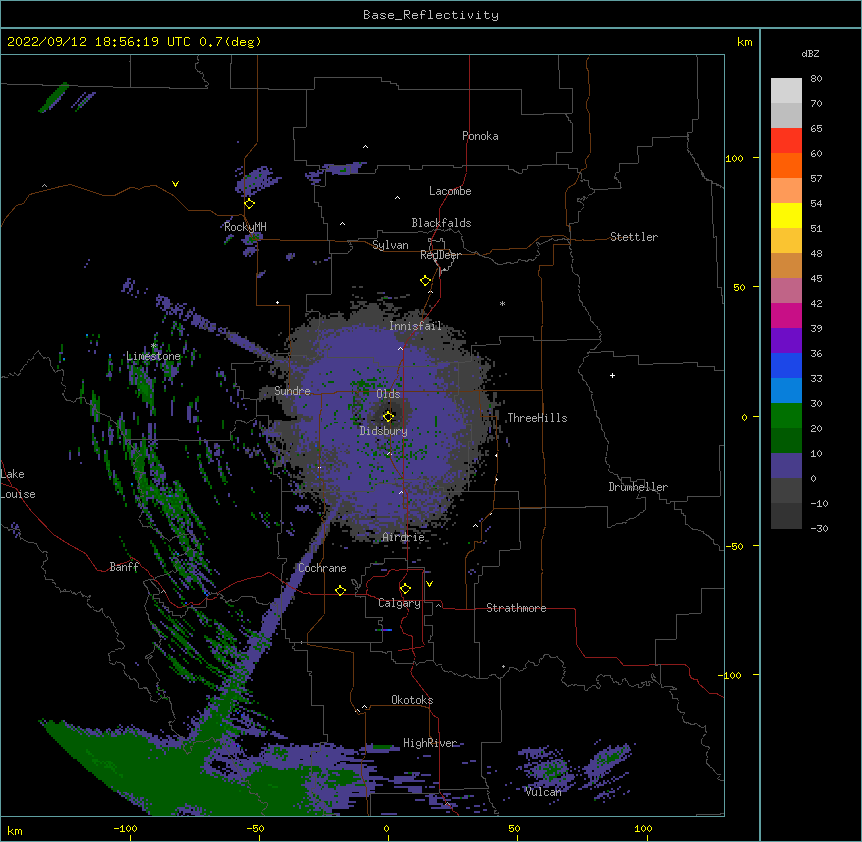
Task: Click the Limestone label
Action: click(x=153, y=356)
